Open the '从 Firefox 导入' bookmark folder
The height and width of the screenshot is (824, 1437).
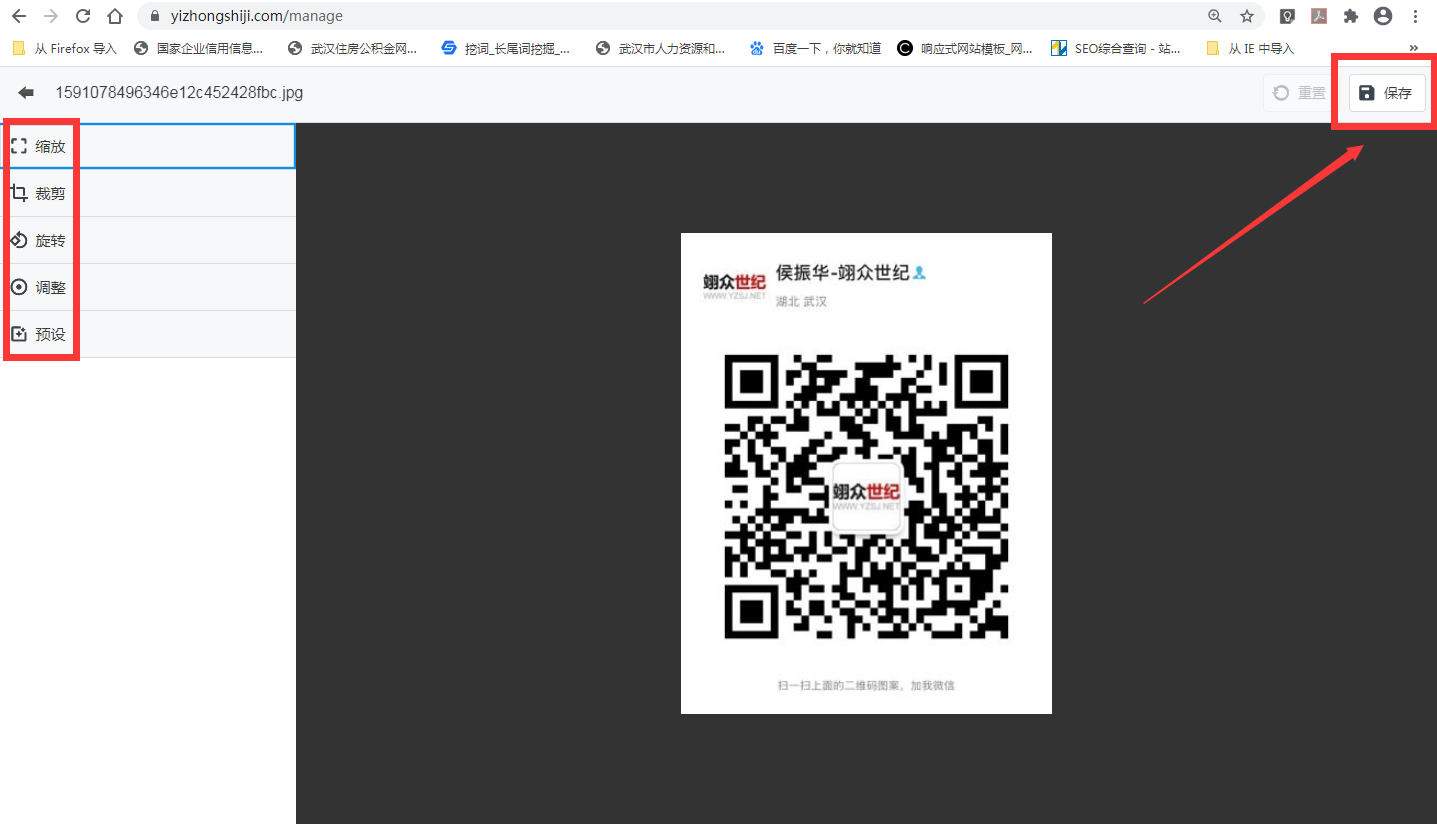(x=65, y=48)
